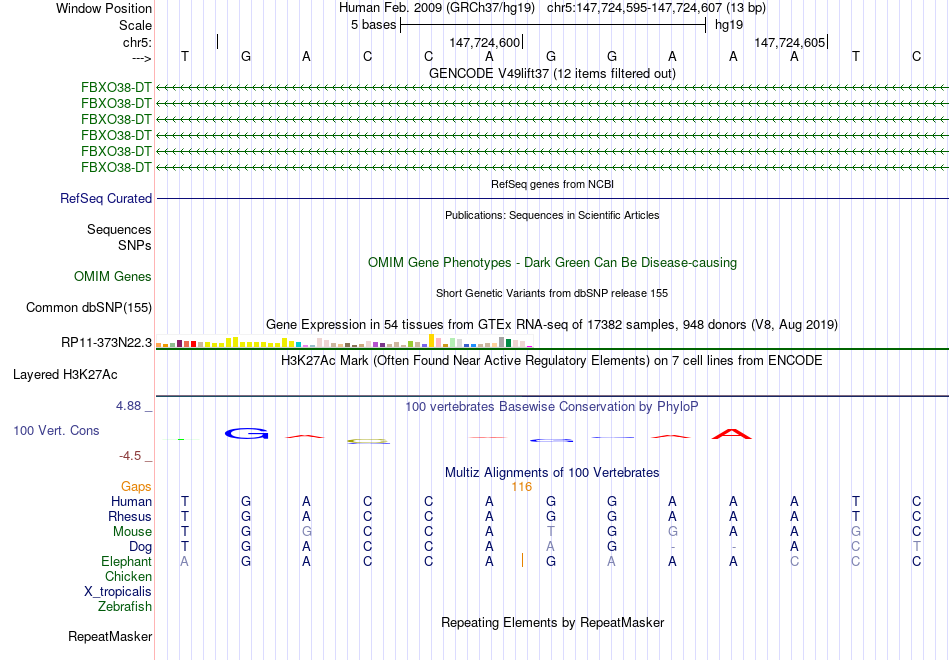The height and width of the screenshot is (660, 950).
Task: Select the Dog alignment row label
Action: pos(141,547)
